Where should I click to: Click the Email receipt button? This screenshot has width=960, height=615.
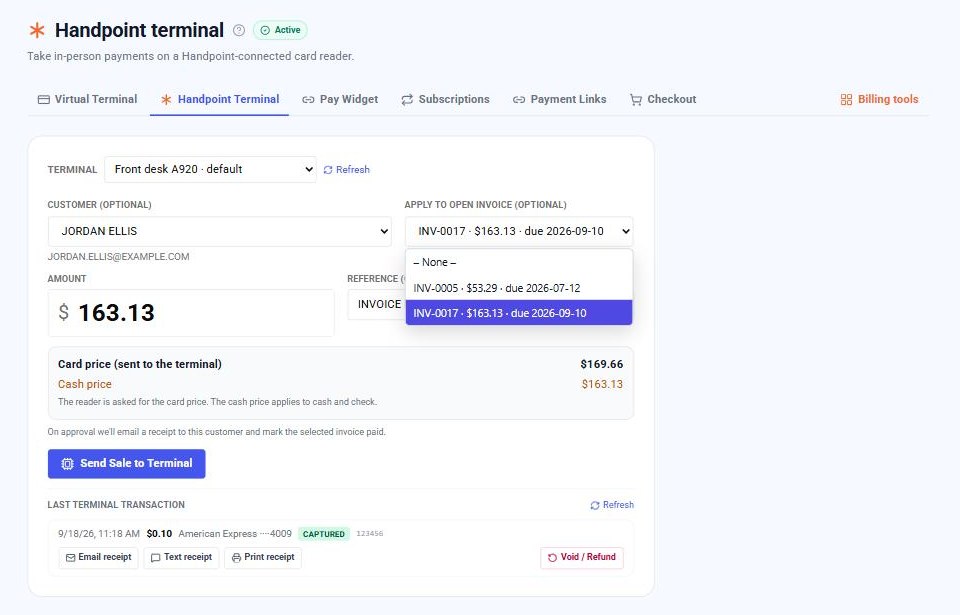coord(99,557)
